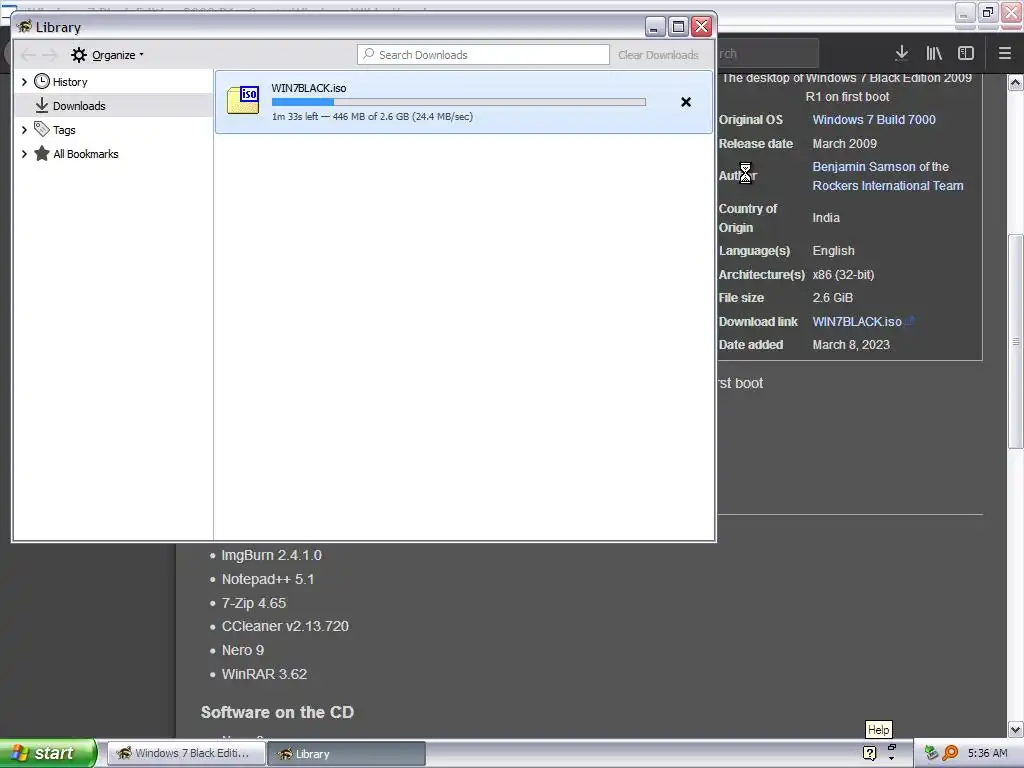Image resolution: width=1024 pixels, height=768 pixels.
Task: Select Tags in the sidebar
Action: (64, 130)
